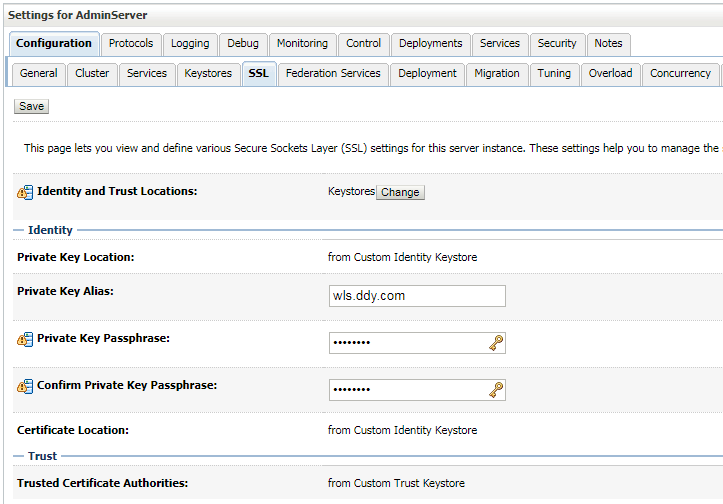Click 'from Custom Identity Keystore' beside Certificate Location
This screenshot has height=504, width=723.
(x=403, y=430)
